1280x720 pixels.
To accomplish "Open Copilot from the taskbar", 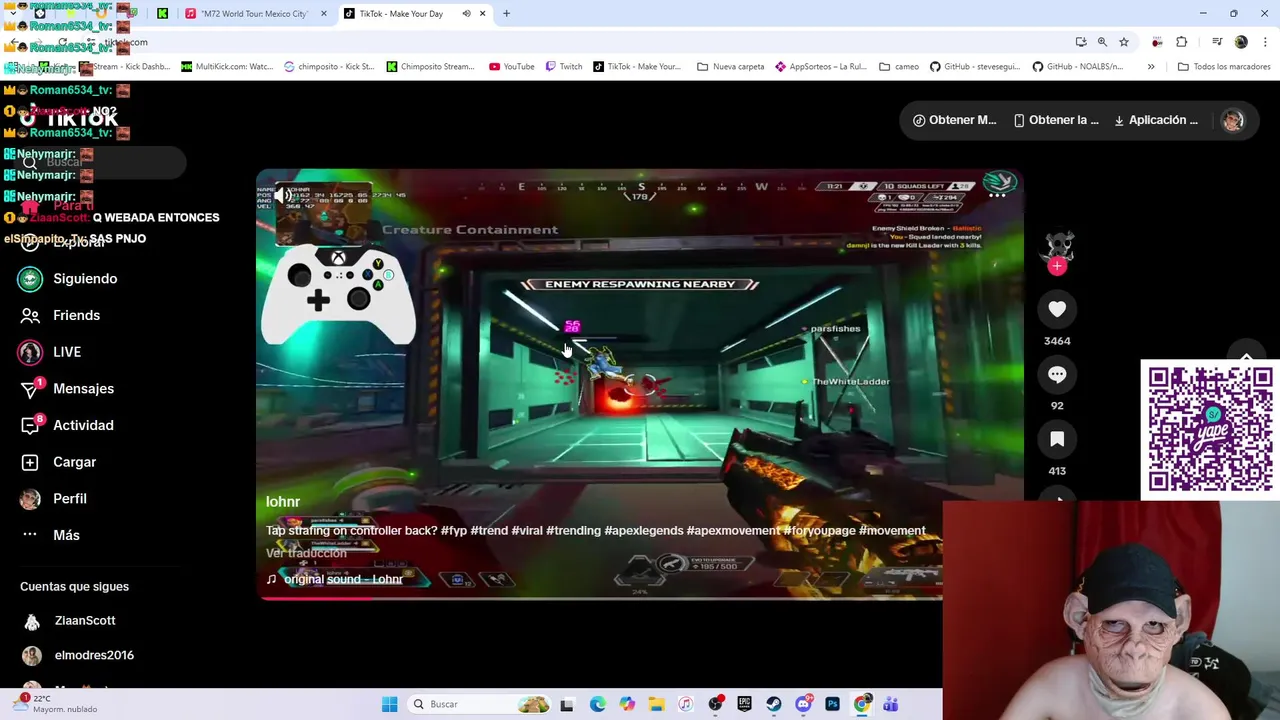I will click(627, 705).
